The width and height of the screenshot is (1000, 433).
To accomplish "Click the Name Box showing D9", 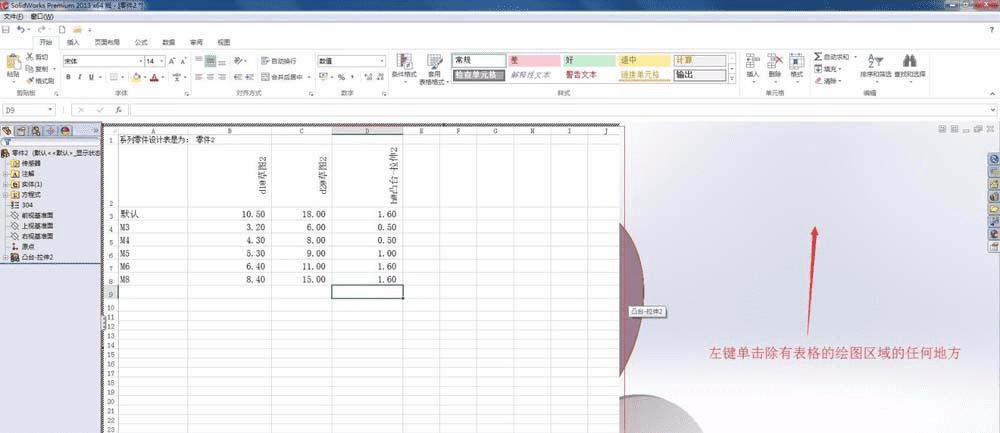I will 29,110.
